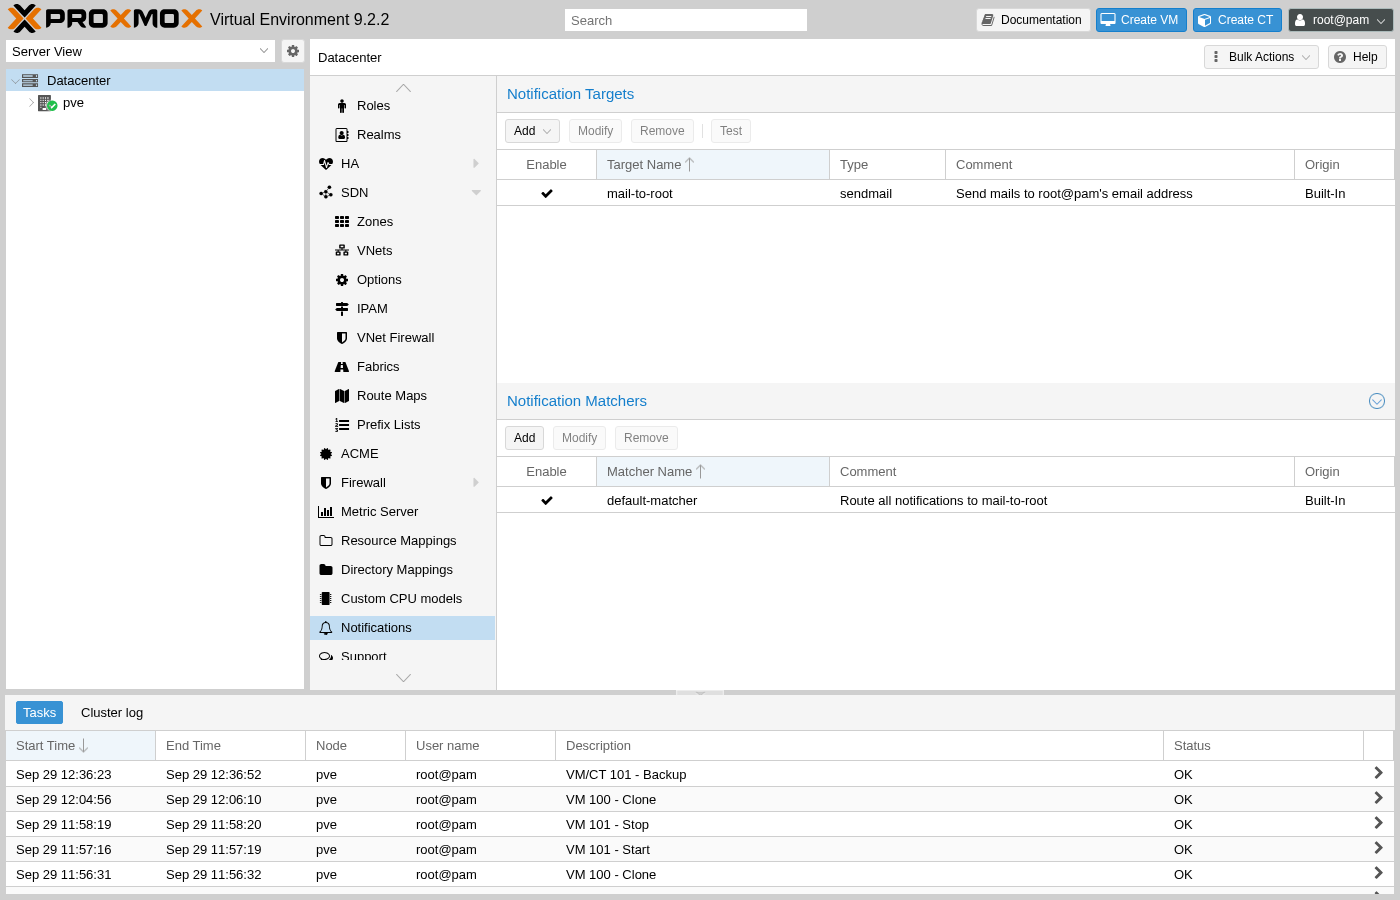The height and width of the screenshot is (900, 1400).
Task: Open the IPAM signpost icon
Action: [342, 309]
